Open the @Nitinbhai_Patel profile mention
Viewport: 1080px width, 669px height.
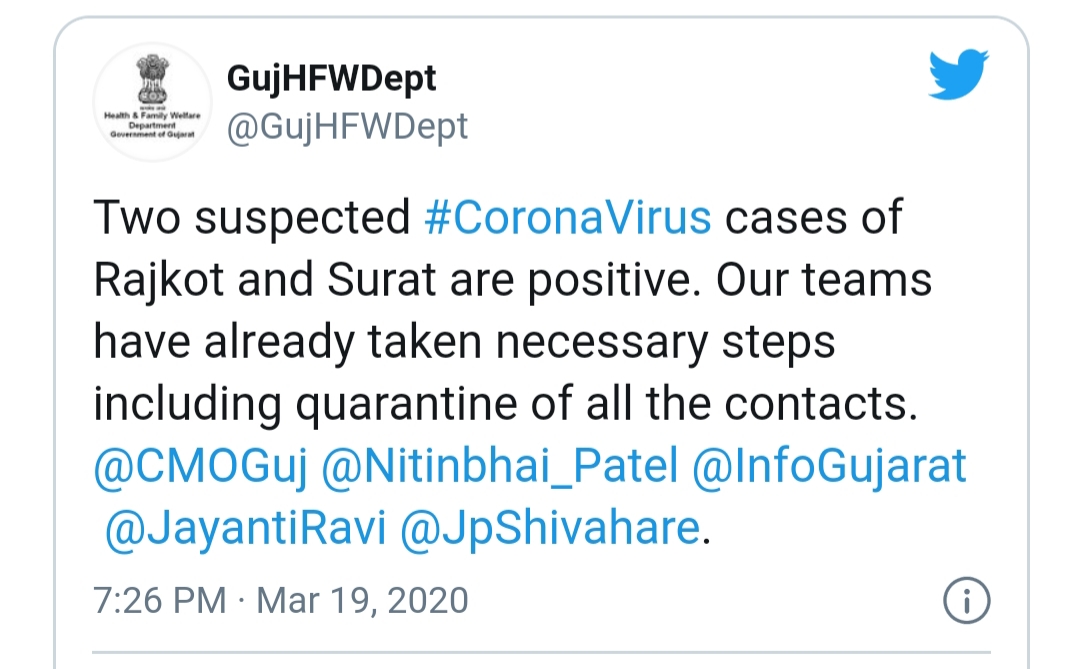[499, 467]
